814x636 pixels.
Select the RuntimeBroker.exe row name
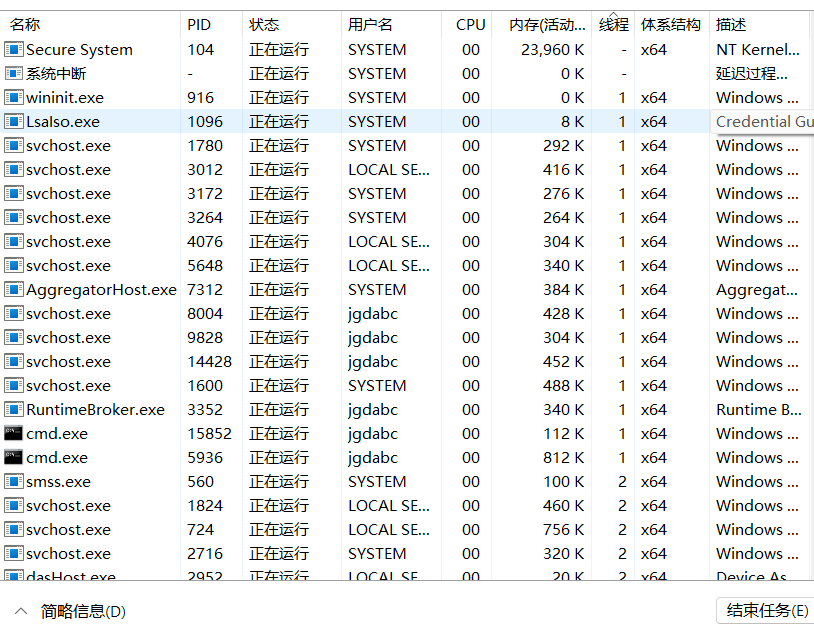pos(96,410)
